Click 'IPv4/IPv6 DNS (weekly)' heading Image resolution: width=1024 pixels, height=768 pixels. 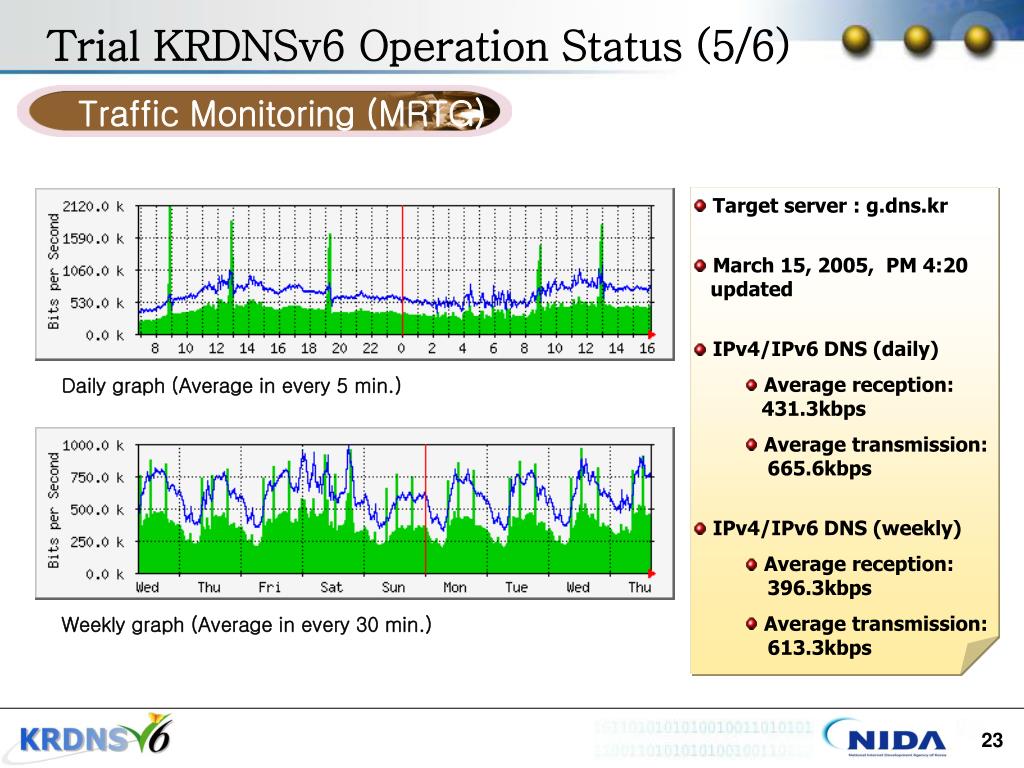[x=837, y=528]
